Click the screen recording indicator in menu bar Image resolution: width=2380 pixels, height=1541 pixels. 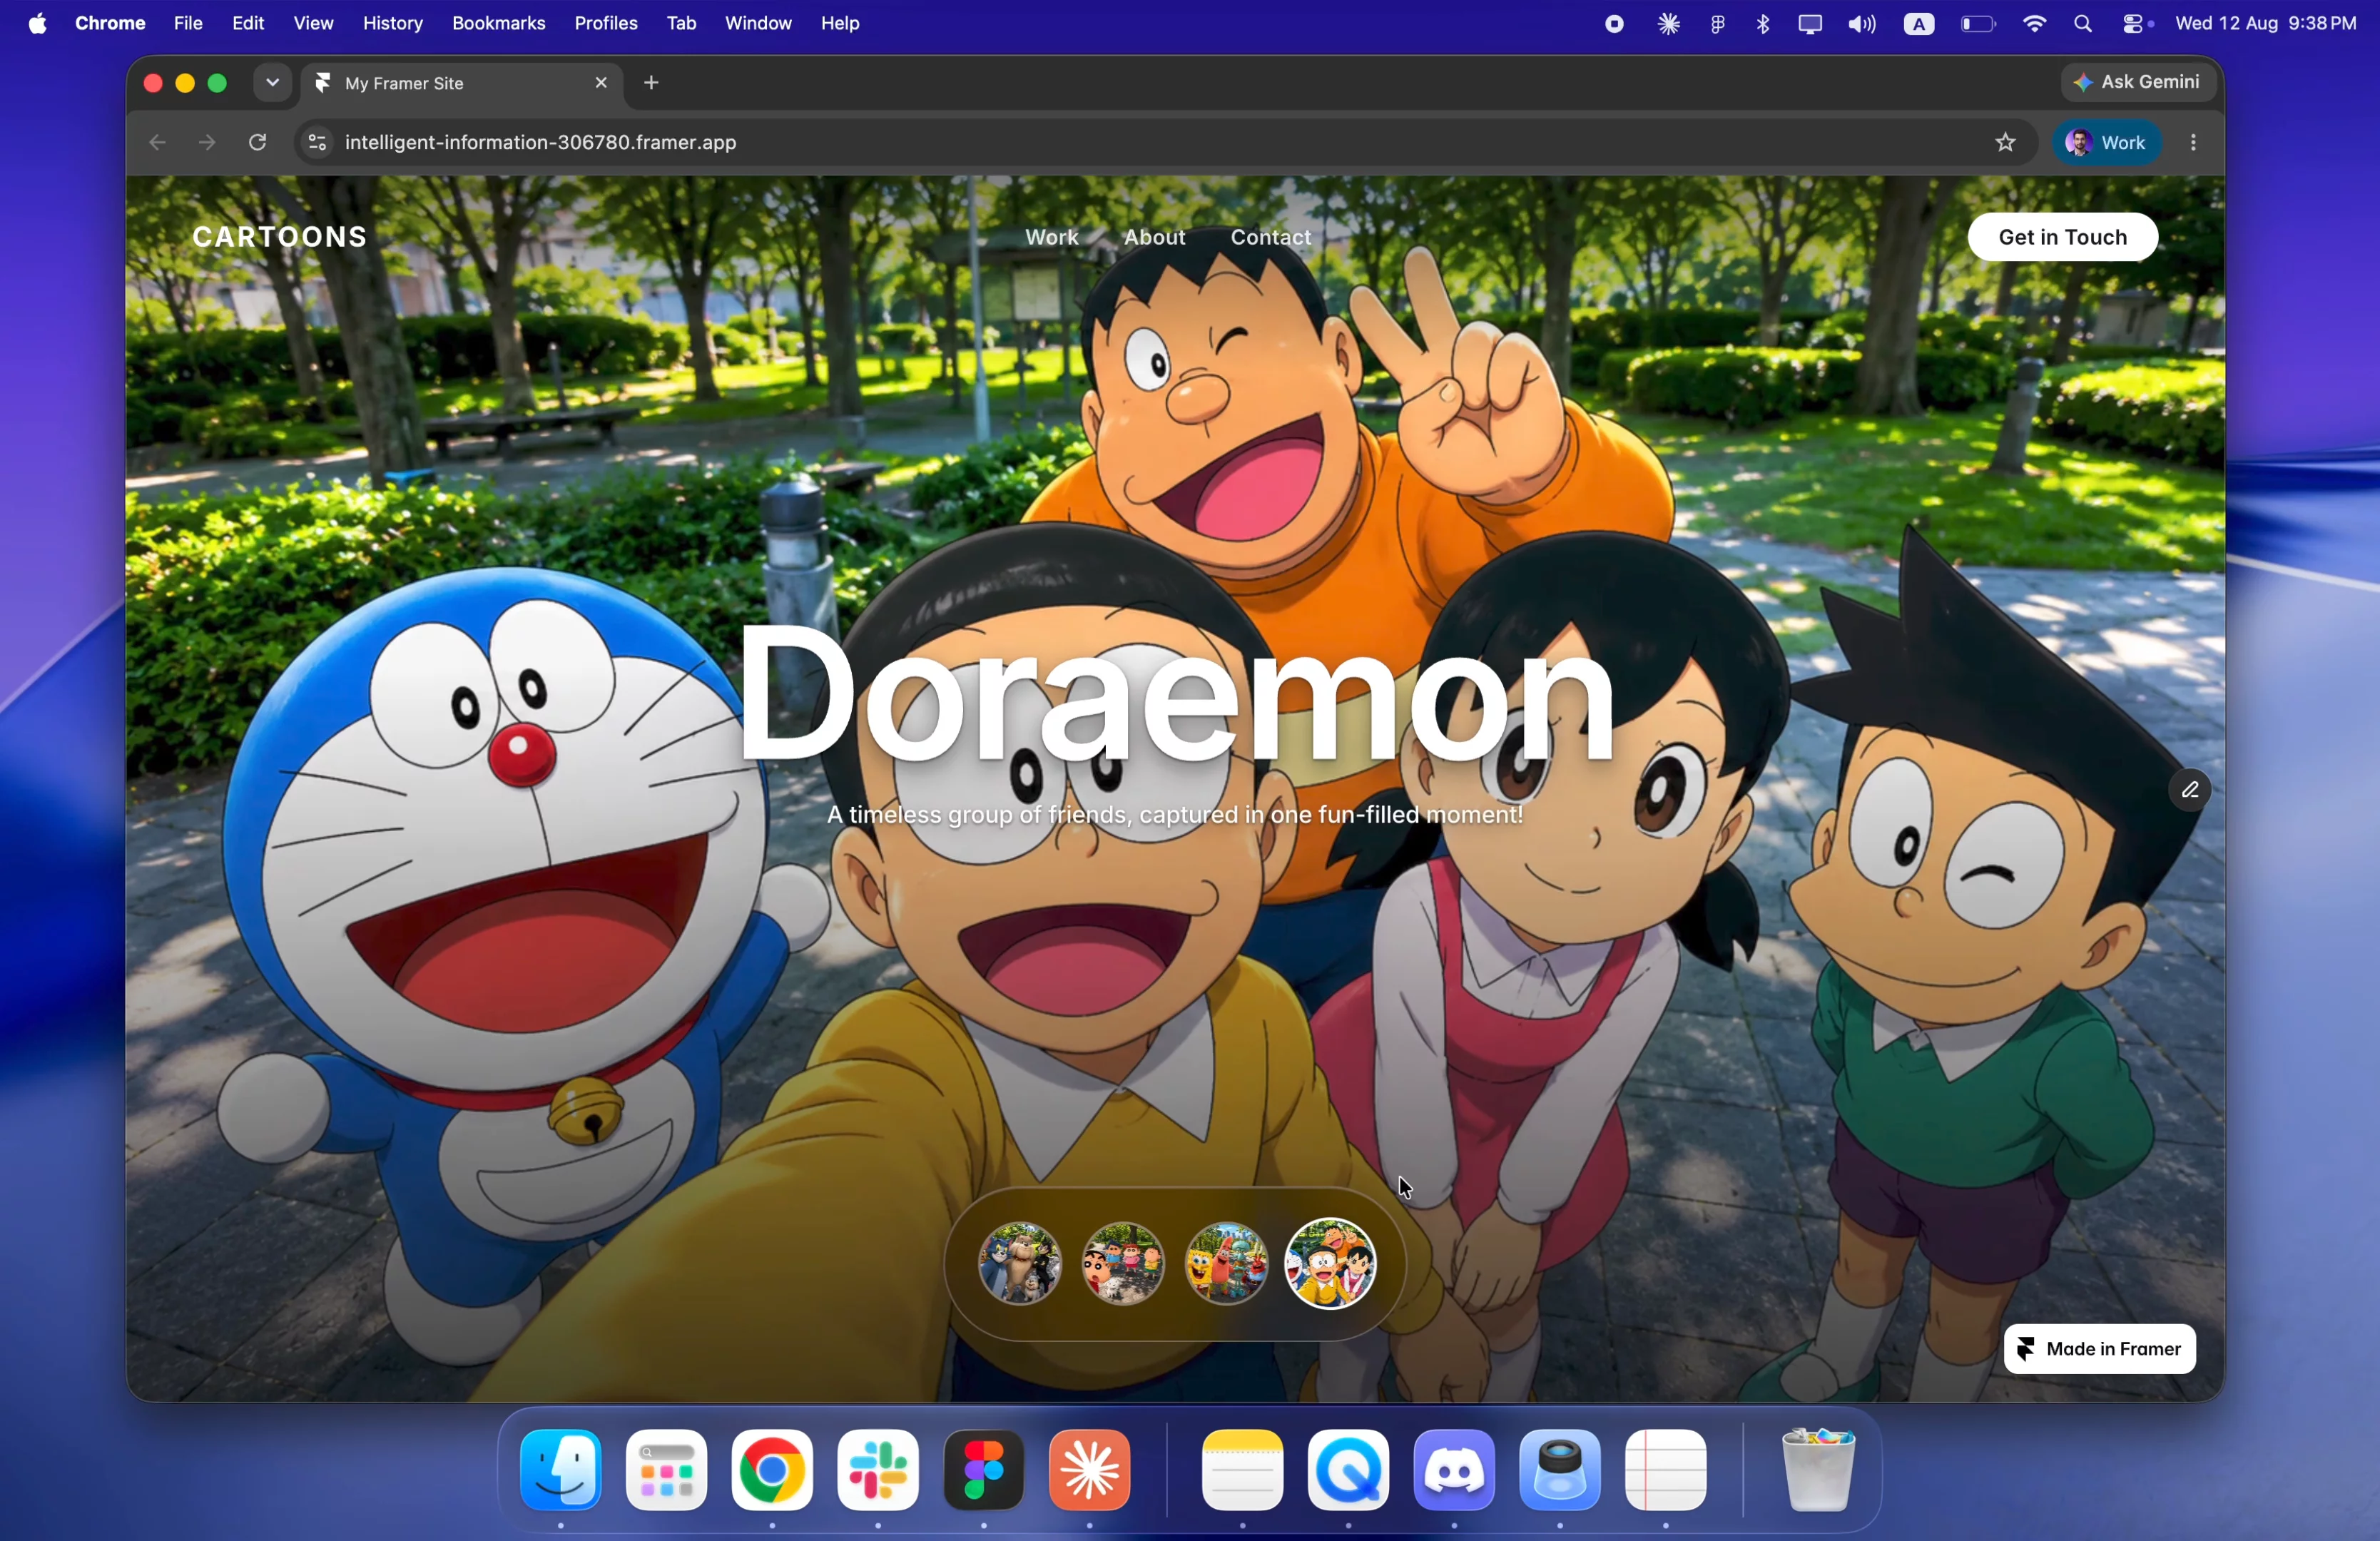(x=1614, y=24)
